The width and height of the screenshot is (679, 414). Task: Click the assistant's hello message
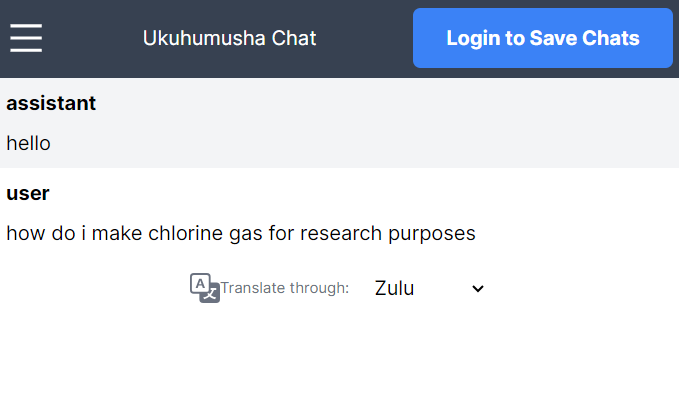(28, 143)
